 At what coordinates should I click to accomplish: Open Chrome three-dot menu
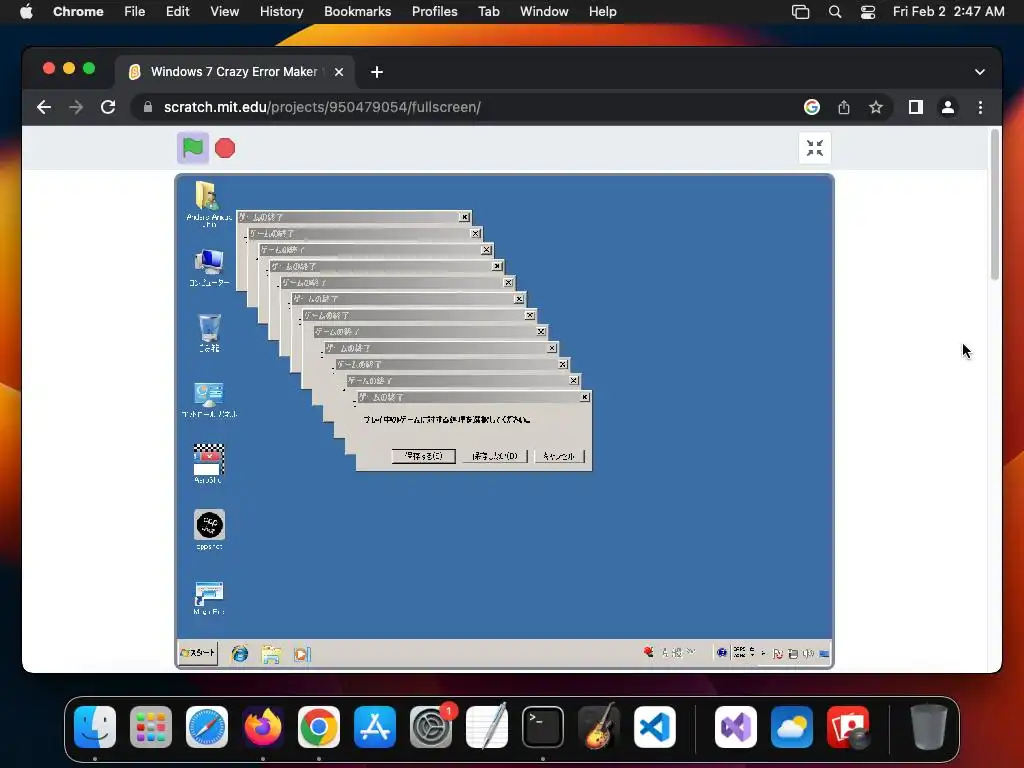click(980, 107)
